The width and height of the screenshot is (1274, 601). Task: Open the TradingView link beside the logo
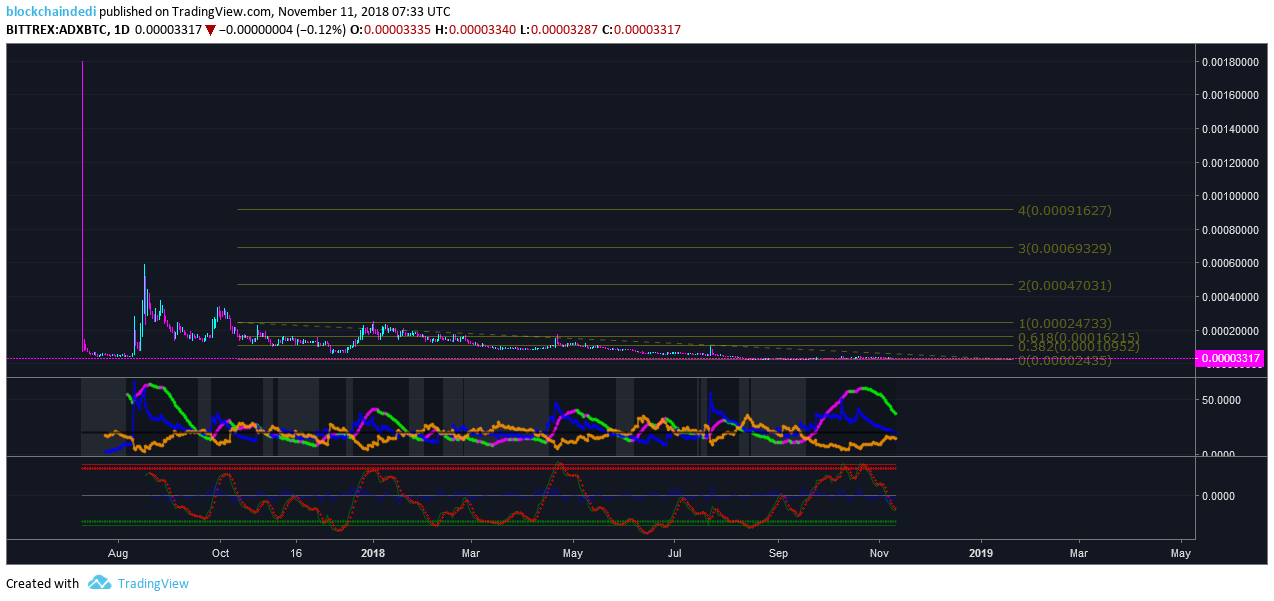pos(153,583)
